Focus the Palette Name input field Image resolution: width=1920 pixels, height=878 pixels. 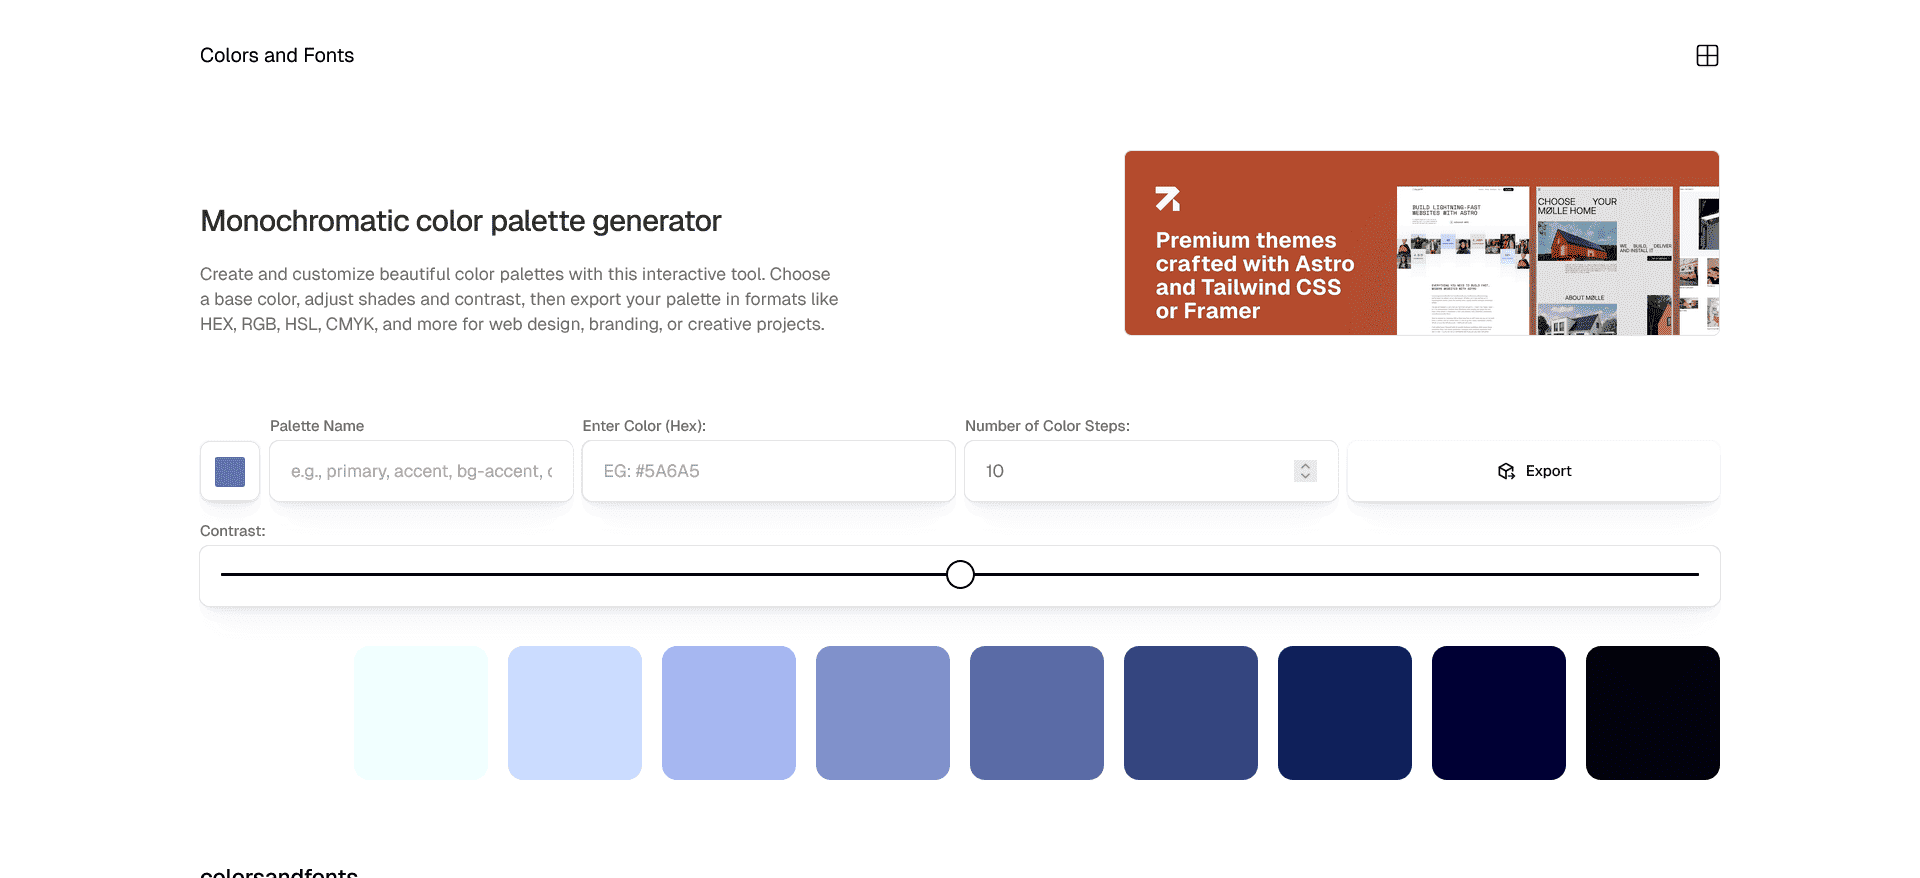click(420, 471)
